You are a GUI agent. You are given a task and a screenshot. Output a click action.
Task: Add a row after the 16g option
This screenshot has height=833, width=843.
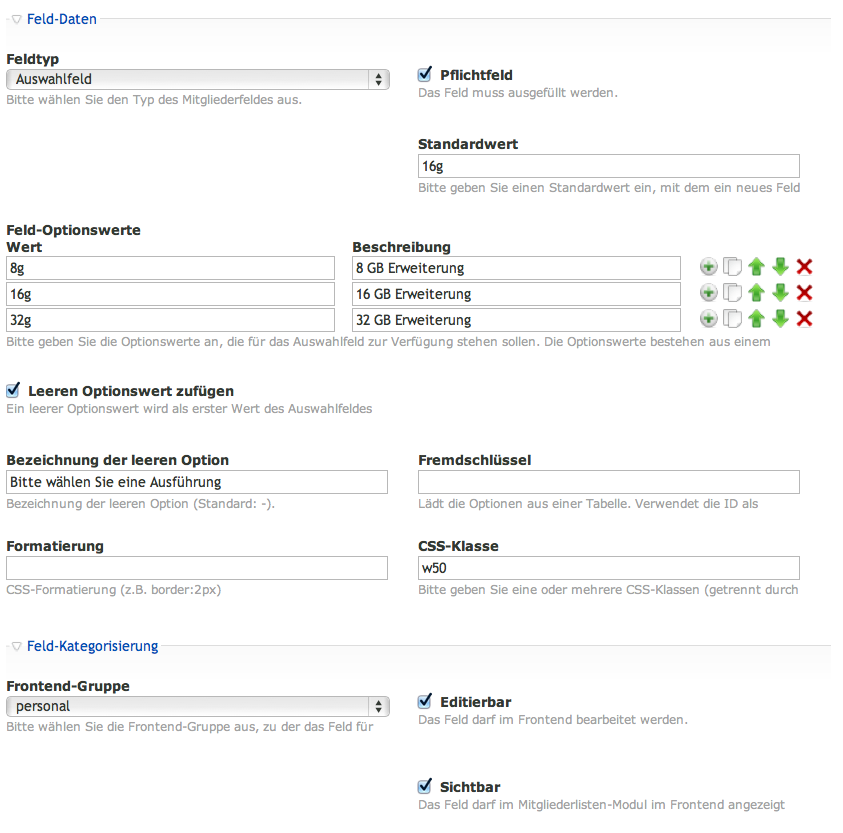pyautogui.click(x=708, y=293)
